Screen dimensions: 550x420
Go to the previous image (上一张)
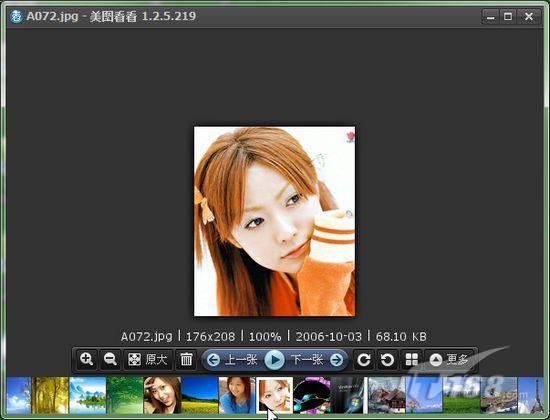tap(233, 360)
